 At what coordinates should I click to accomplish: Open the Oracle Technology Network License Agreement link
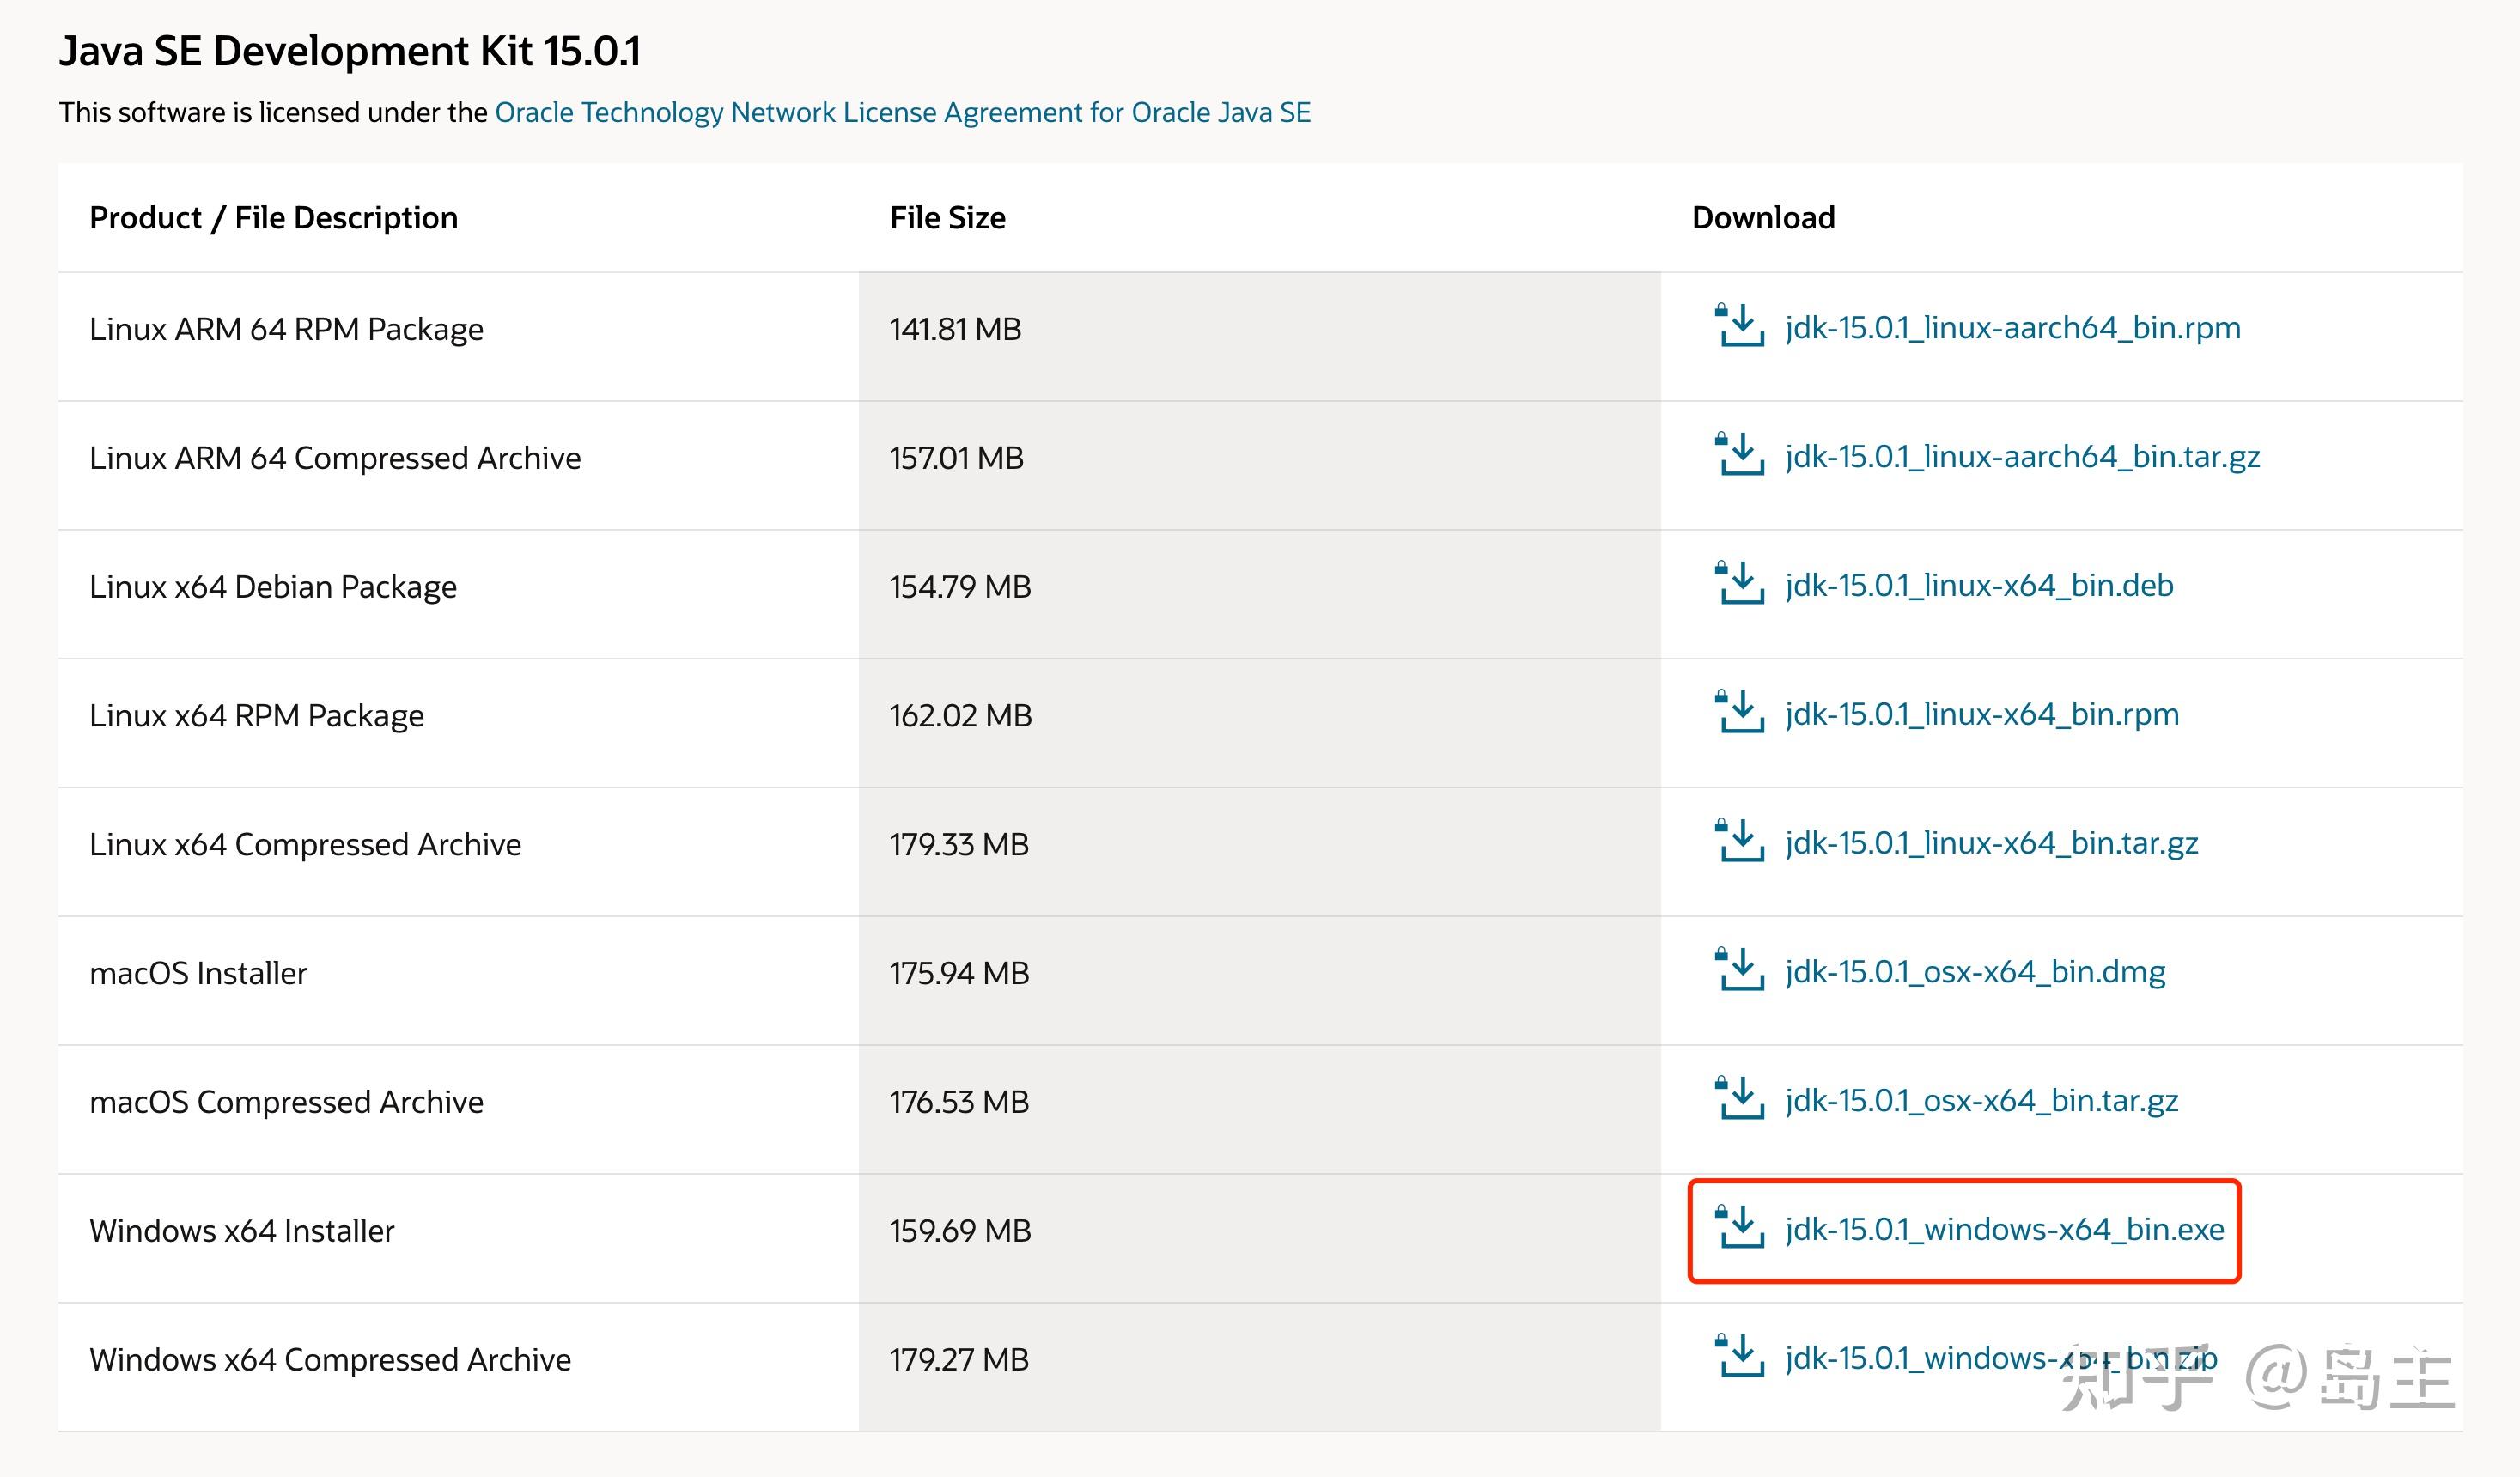[x=902, y=112]
